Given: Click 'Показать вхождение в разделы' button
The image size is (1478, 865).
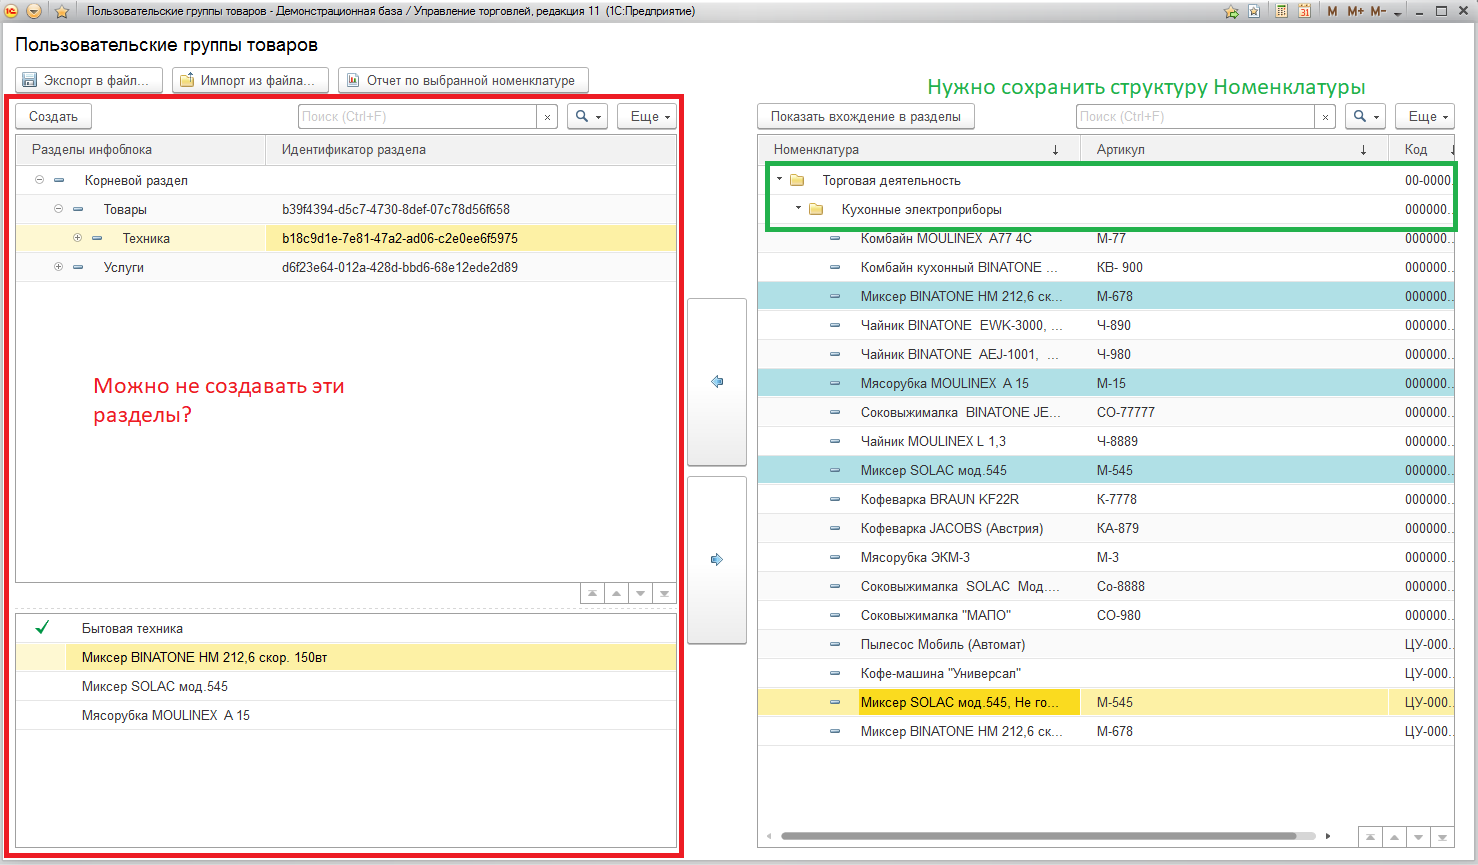Looking at the screenshot, I should point(866,116).
